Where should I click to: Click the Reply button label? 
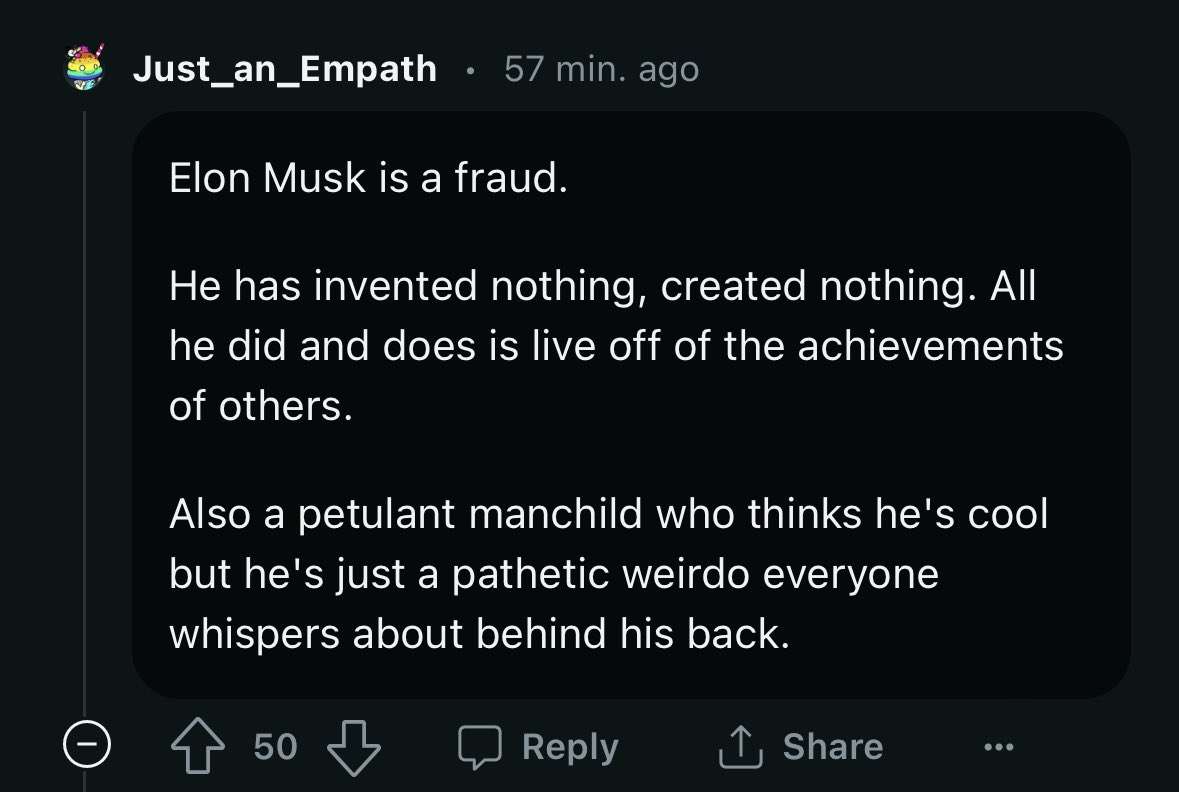tap(571, 747)
